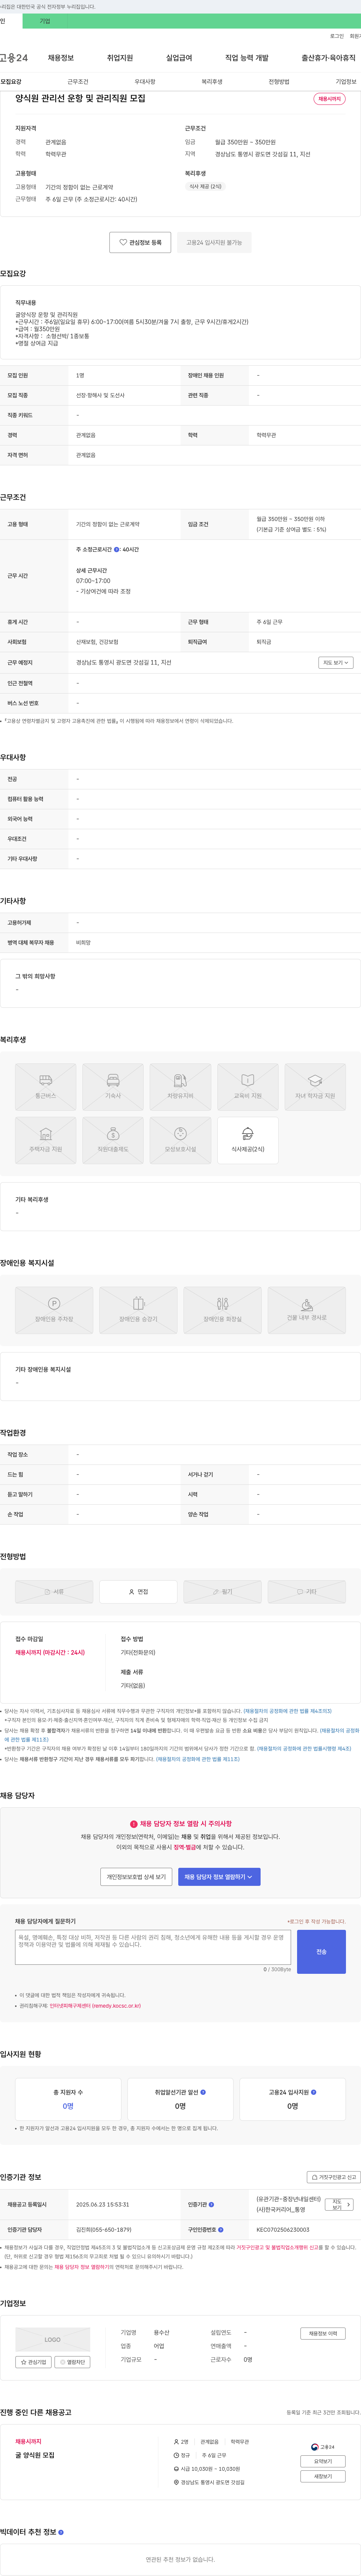The width and height of the screenshot is (361, 2576).
Task: Switch to the 모집요강 tab
Action: click(11, 82)
